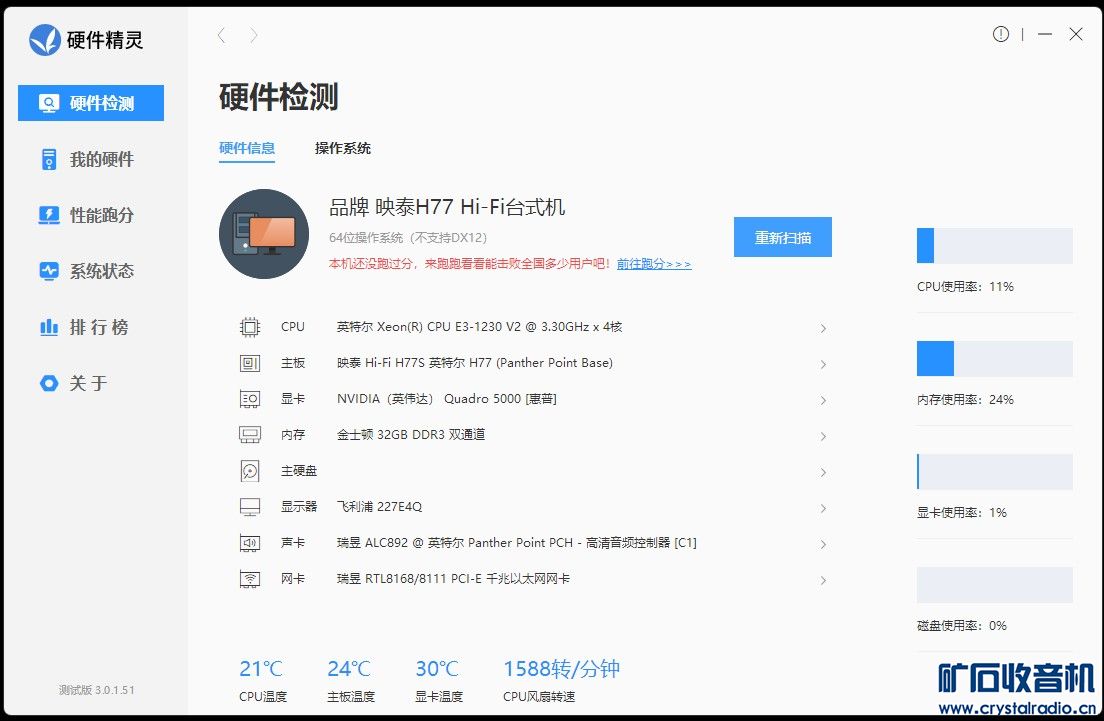Click the 测试版 3.0.1.51 version label

coord(96,690)
